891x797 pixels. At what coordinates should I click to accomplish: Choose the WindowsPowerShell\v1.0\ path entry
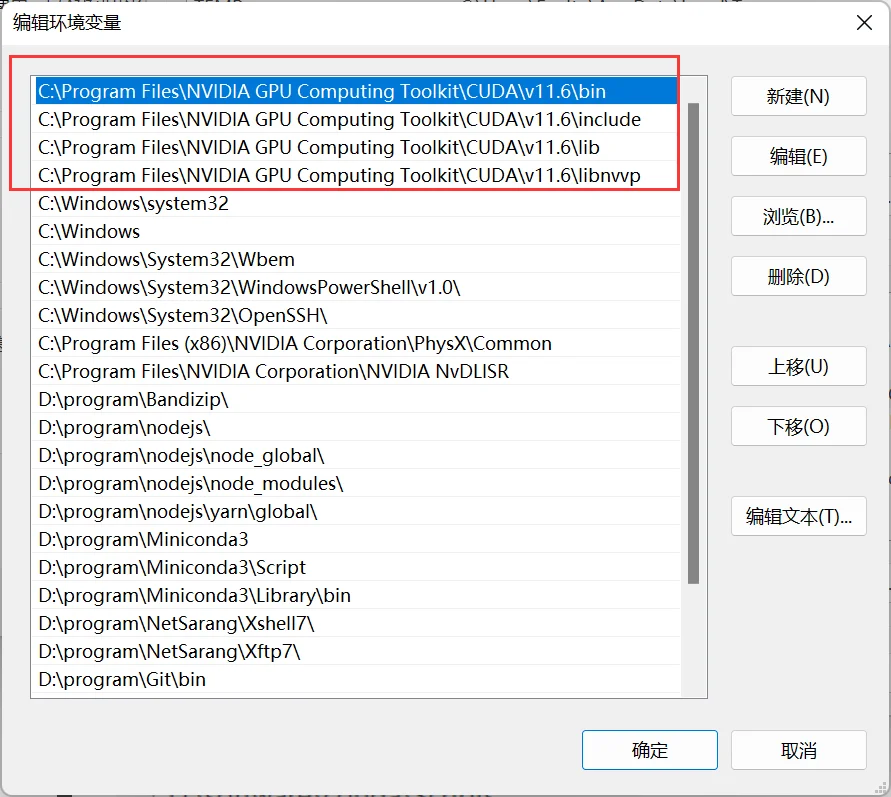(x=249, y=288)
